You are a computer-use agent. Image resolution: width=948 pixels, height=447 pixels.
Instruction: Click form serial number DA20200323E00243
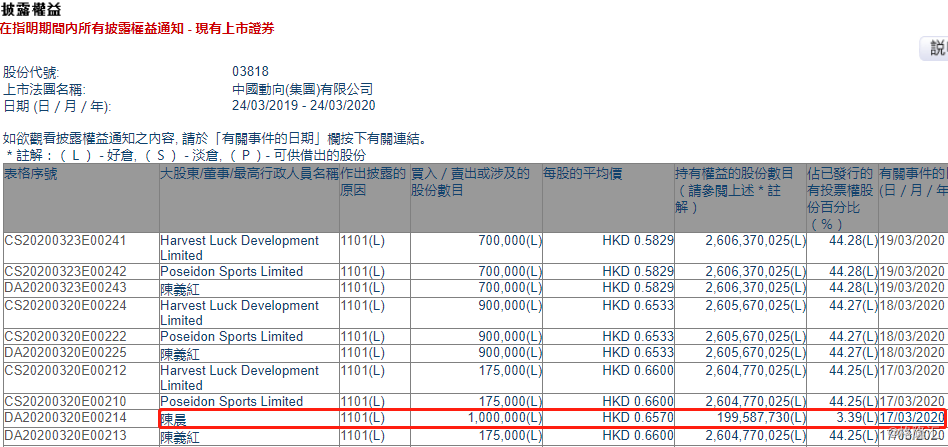click(x=65, y=287)
